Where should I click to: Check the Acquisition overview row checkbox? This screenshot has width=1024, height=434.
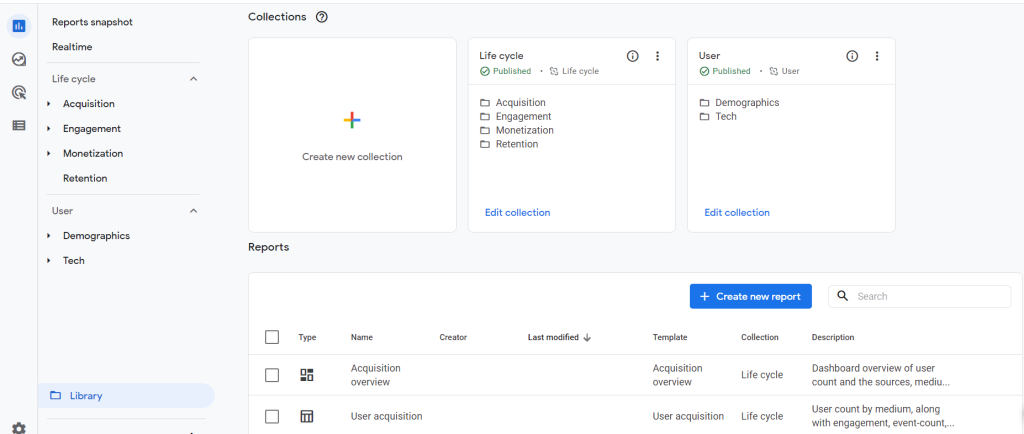coord(272,375)
